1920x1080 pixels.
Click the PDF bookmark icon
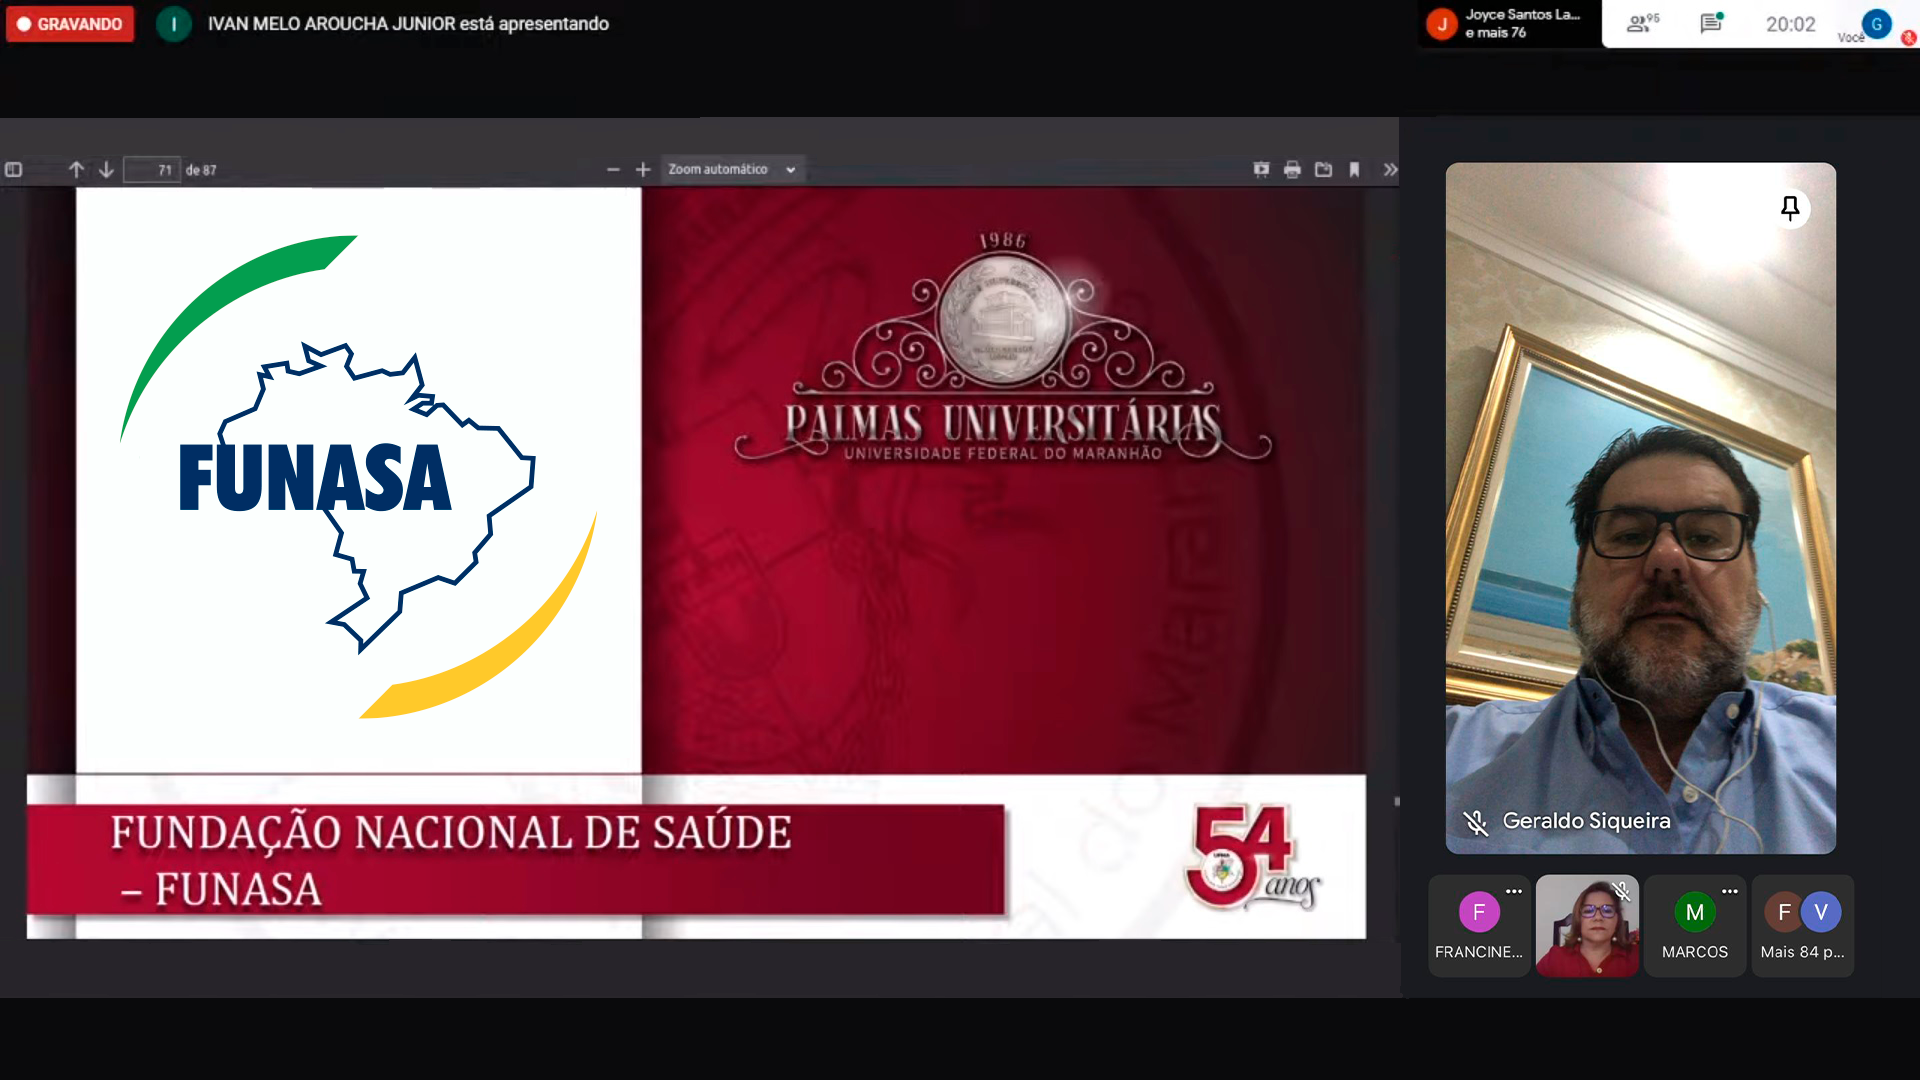tap(1354, 170)
